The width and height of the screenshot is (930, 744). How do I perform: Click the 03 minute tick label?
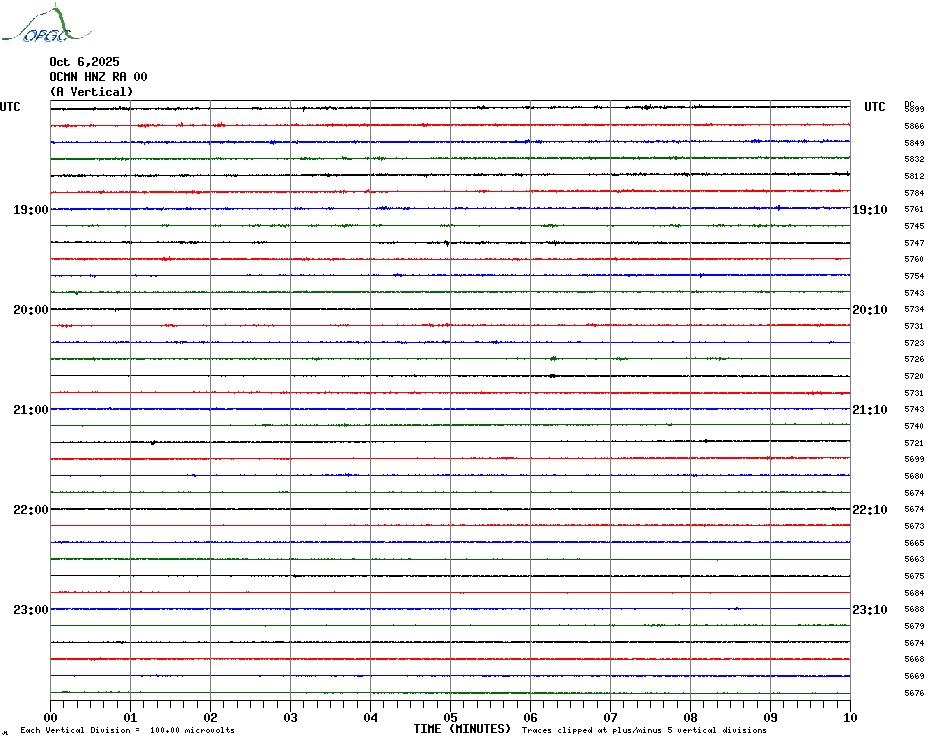[x=290, y=717]
